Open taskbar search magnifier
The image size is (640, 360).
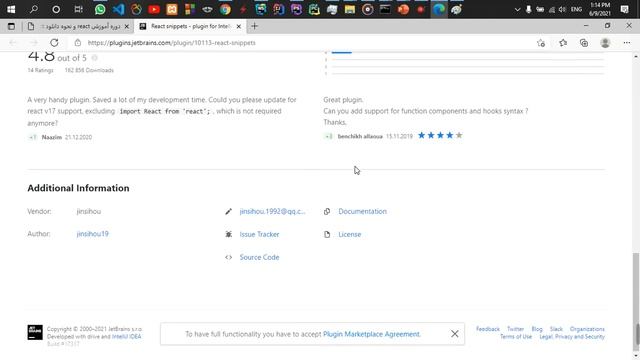(34, 9)
